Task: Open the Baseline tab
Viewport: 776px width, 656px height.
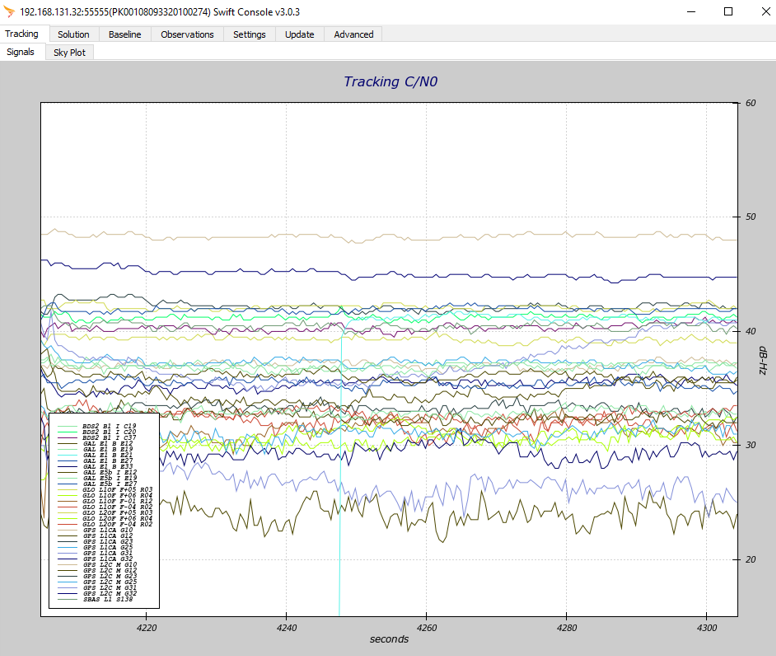Action: tap(125, 34)
